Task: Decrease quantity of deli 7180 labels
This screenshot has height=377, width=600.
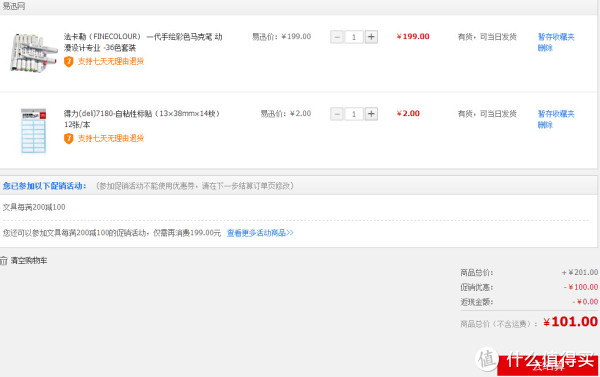Action: (x=337, y=114)
